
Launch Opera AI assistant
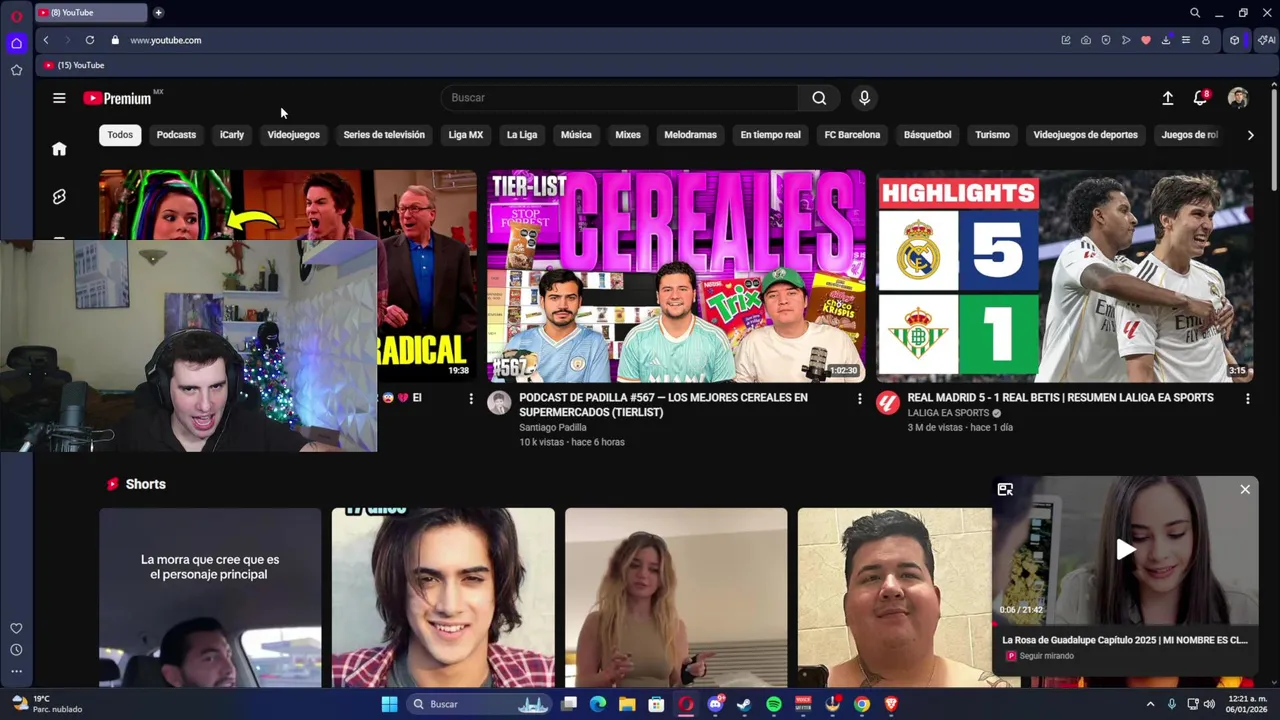(1266, 40)
